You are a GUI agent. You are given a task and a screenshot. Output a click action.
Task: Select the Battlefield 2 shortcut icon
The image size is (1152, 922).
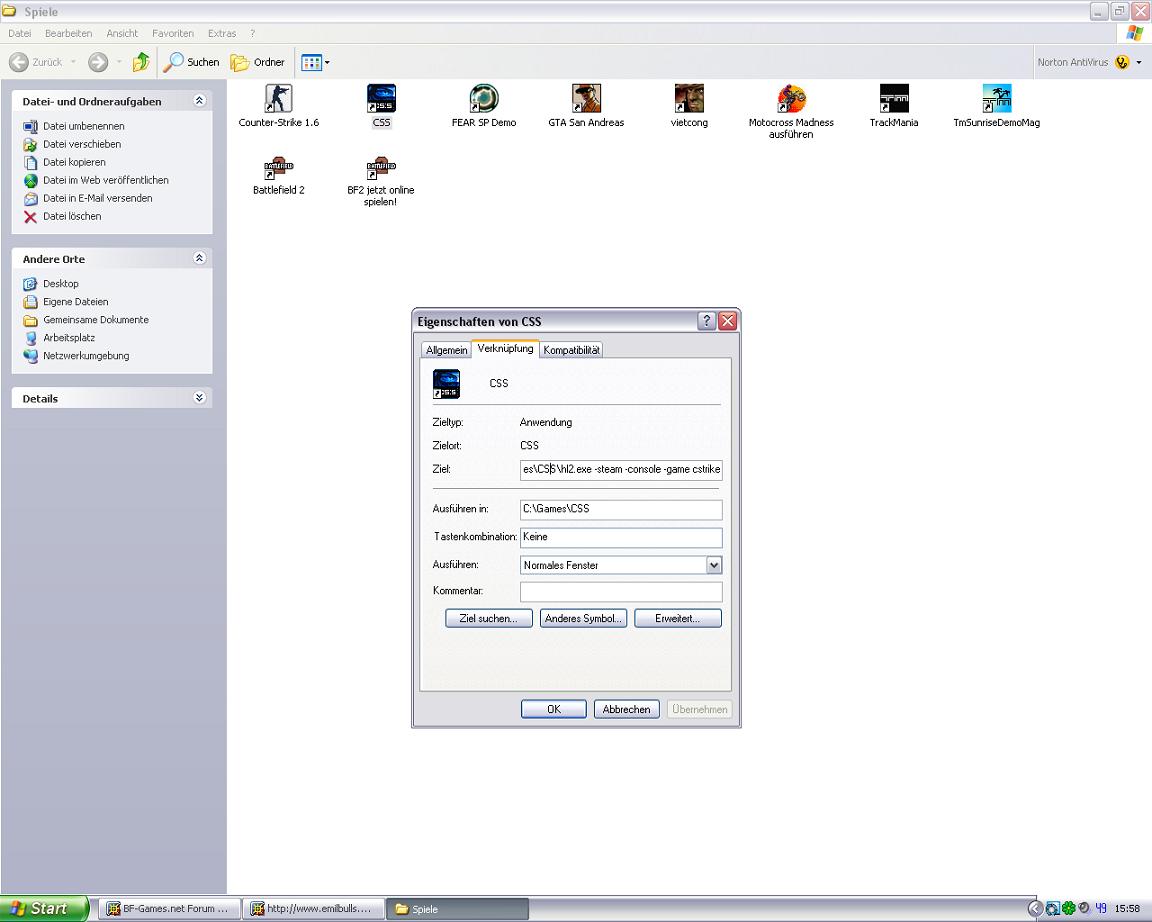coord(278,168)
